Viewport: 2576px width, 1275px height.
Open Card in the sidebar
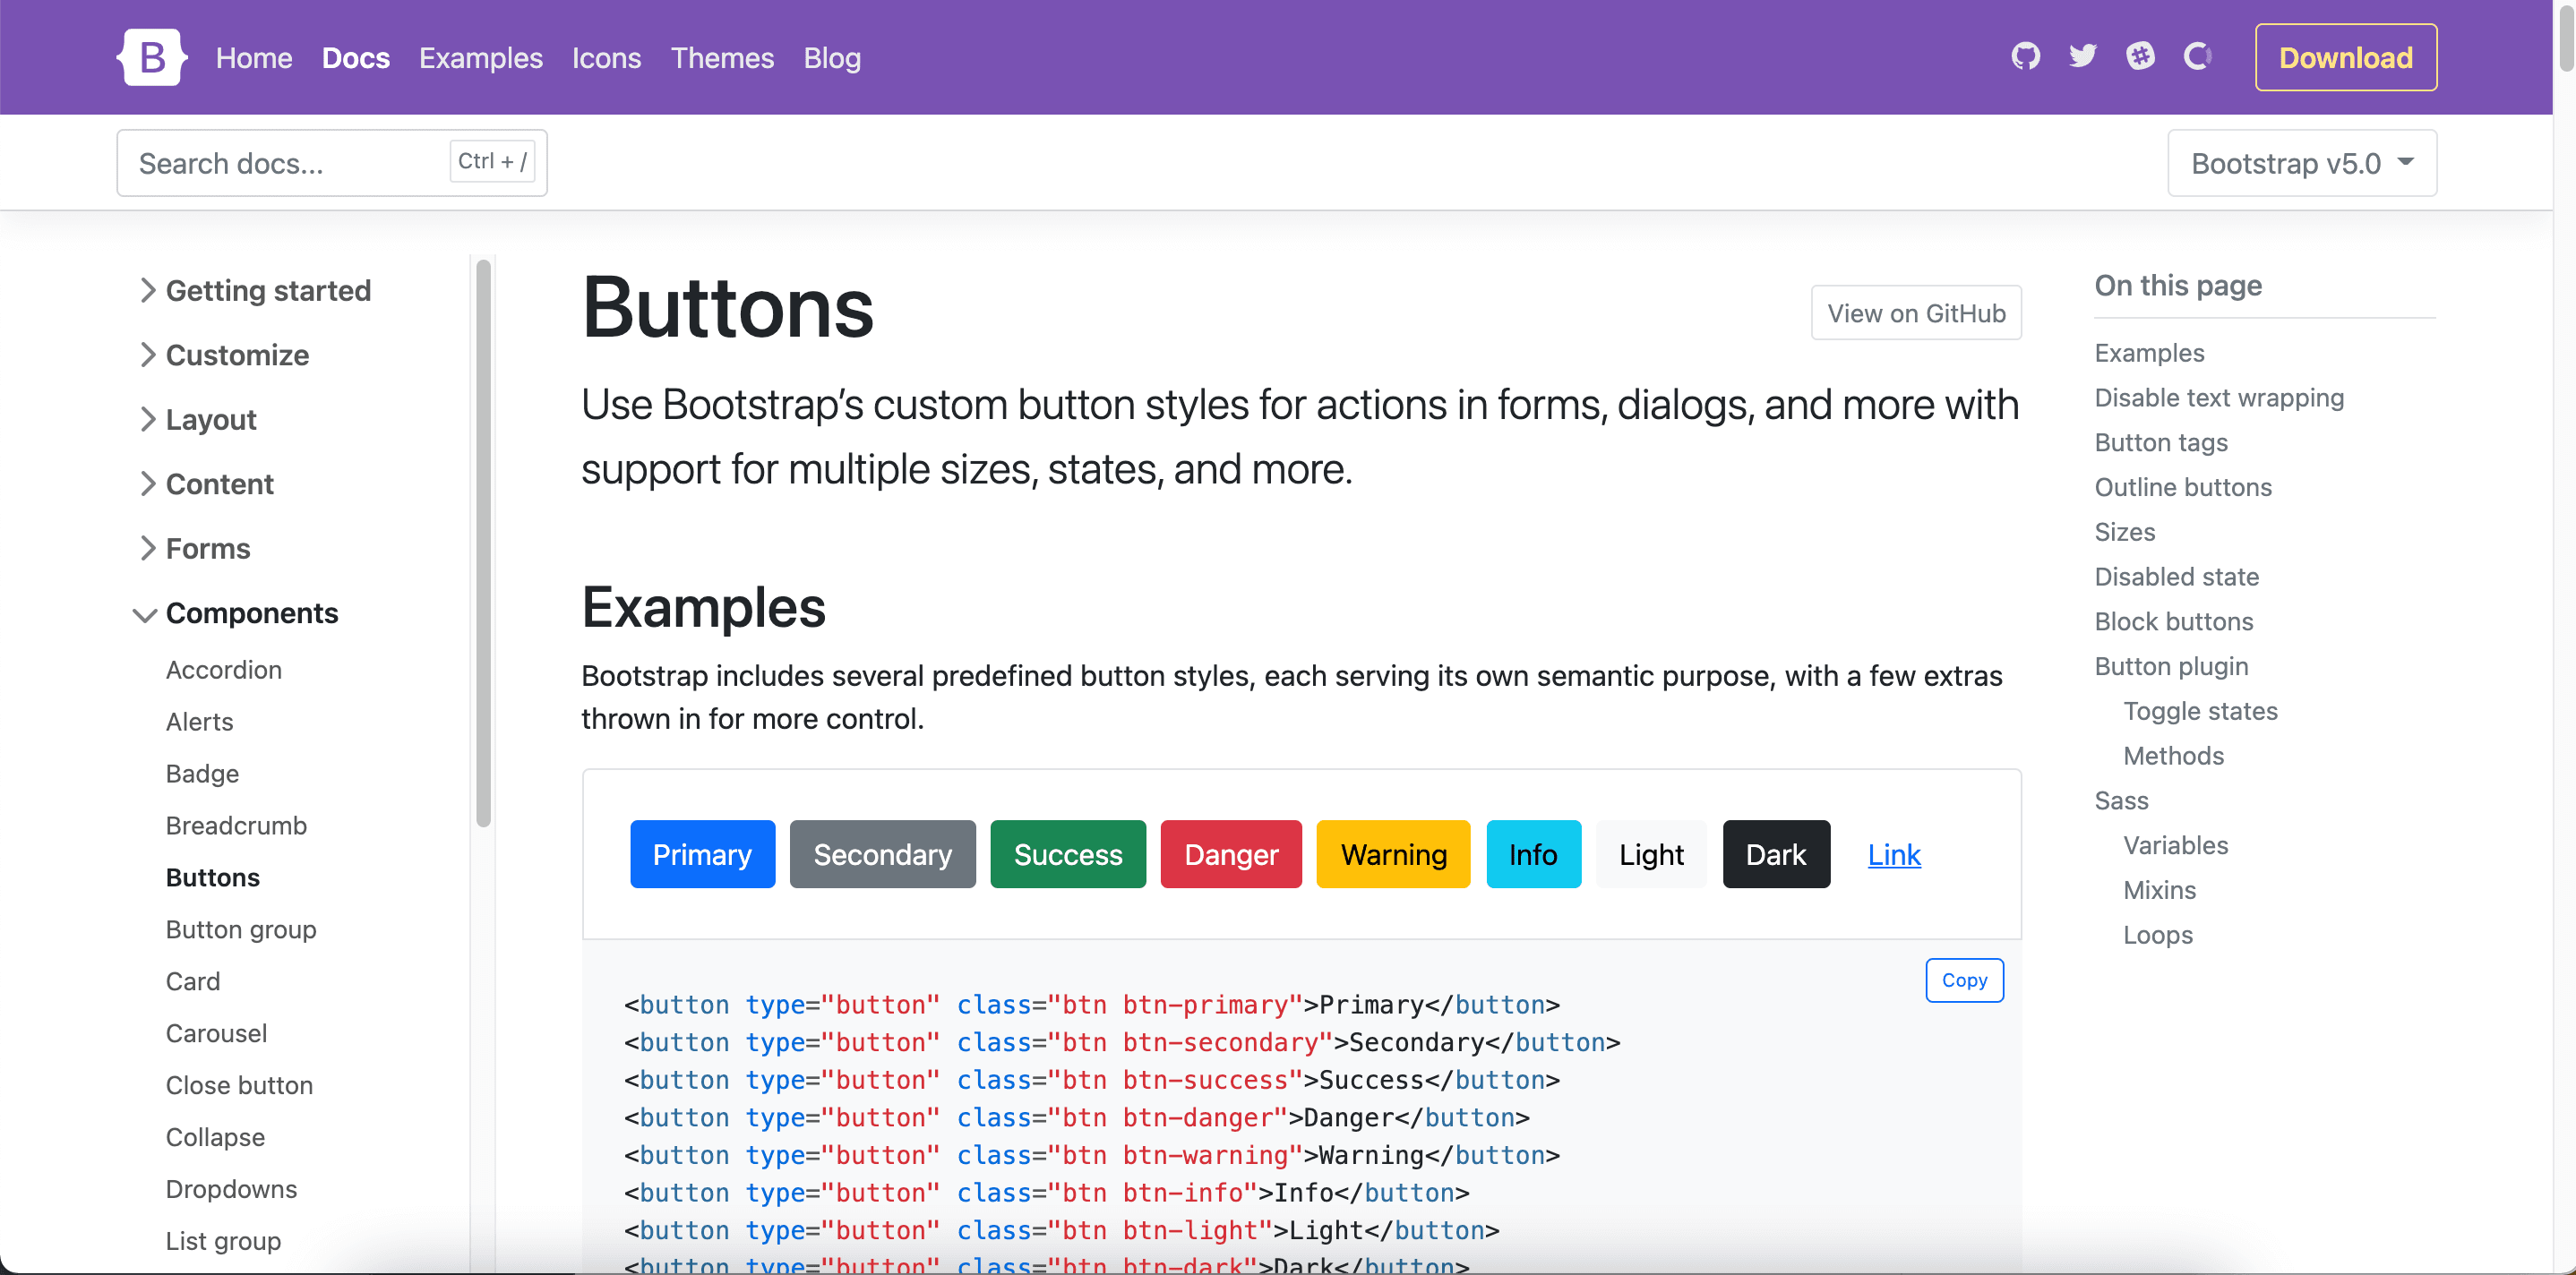[193, 982]
